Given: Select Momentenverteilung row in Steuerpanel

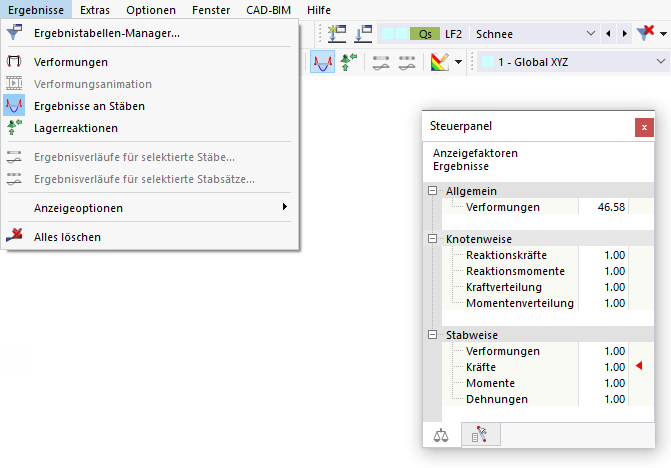Looking at the screenshot, I should coord(548,303).
